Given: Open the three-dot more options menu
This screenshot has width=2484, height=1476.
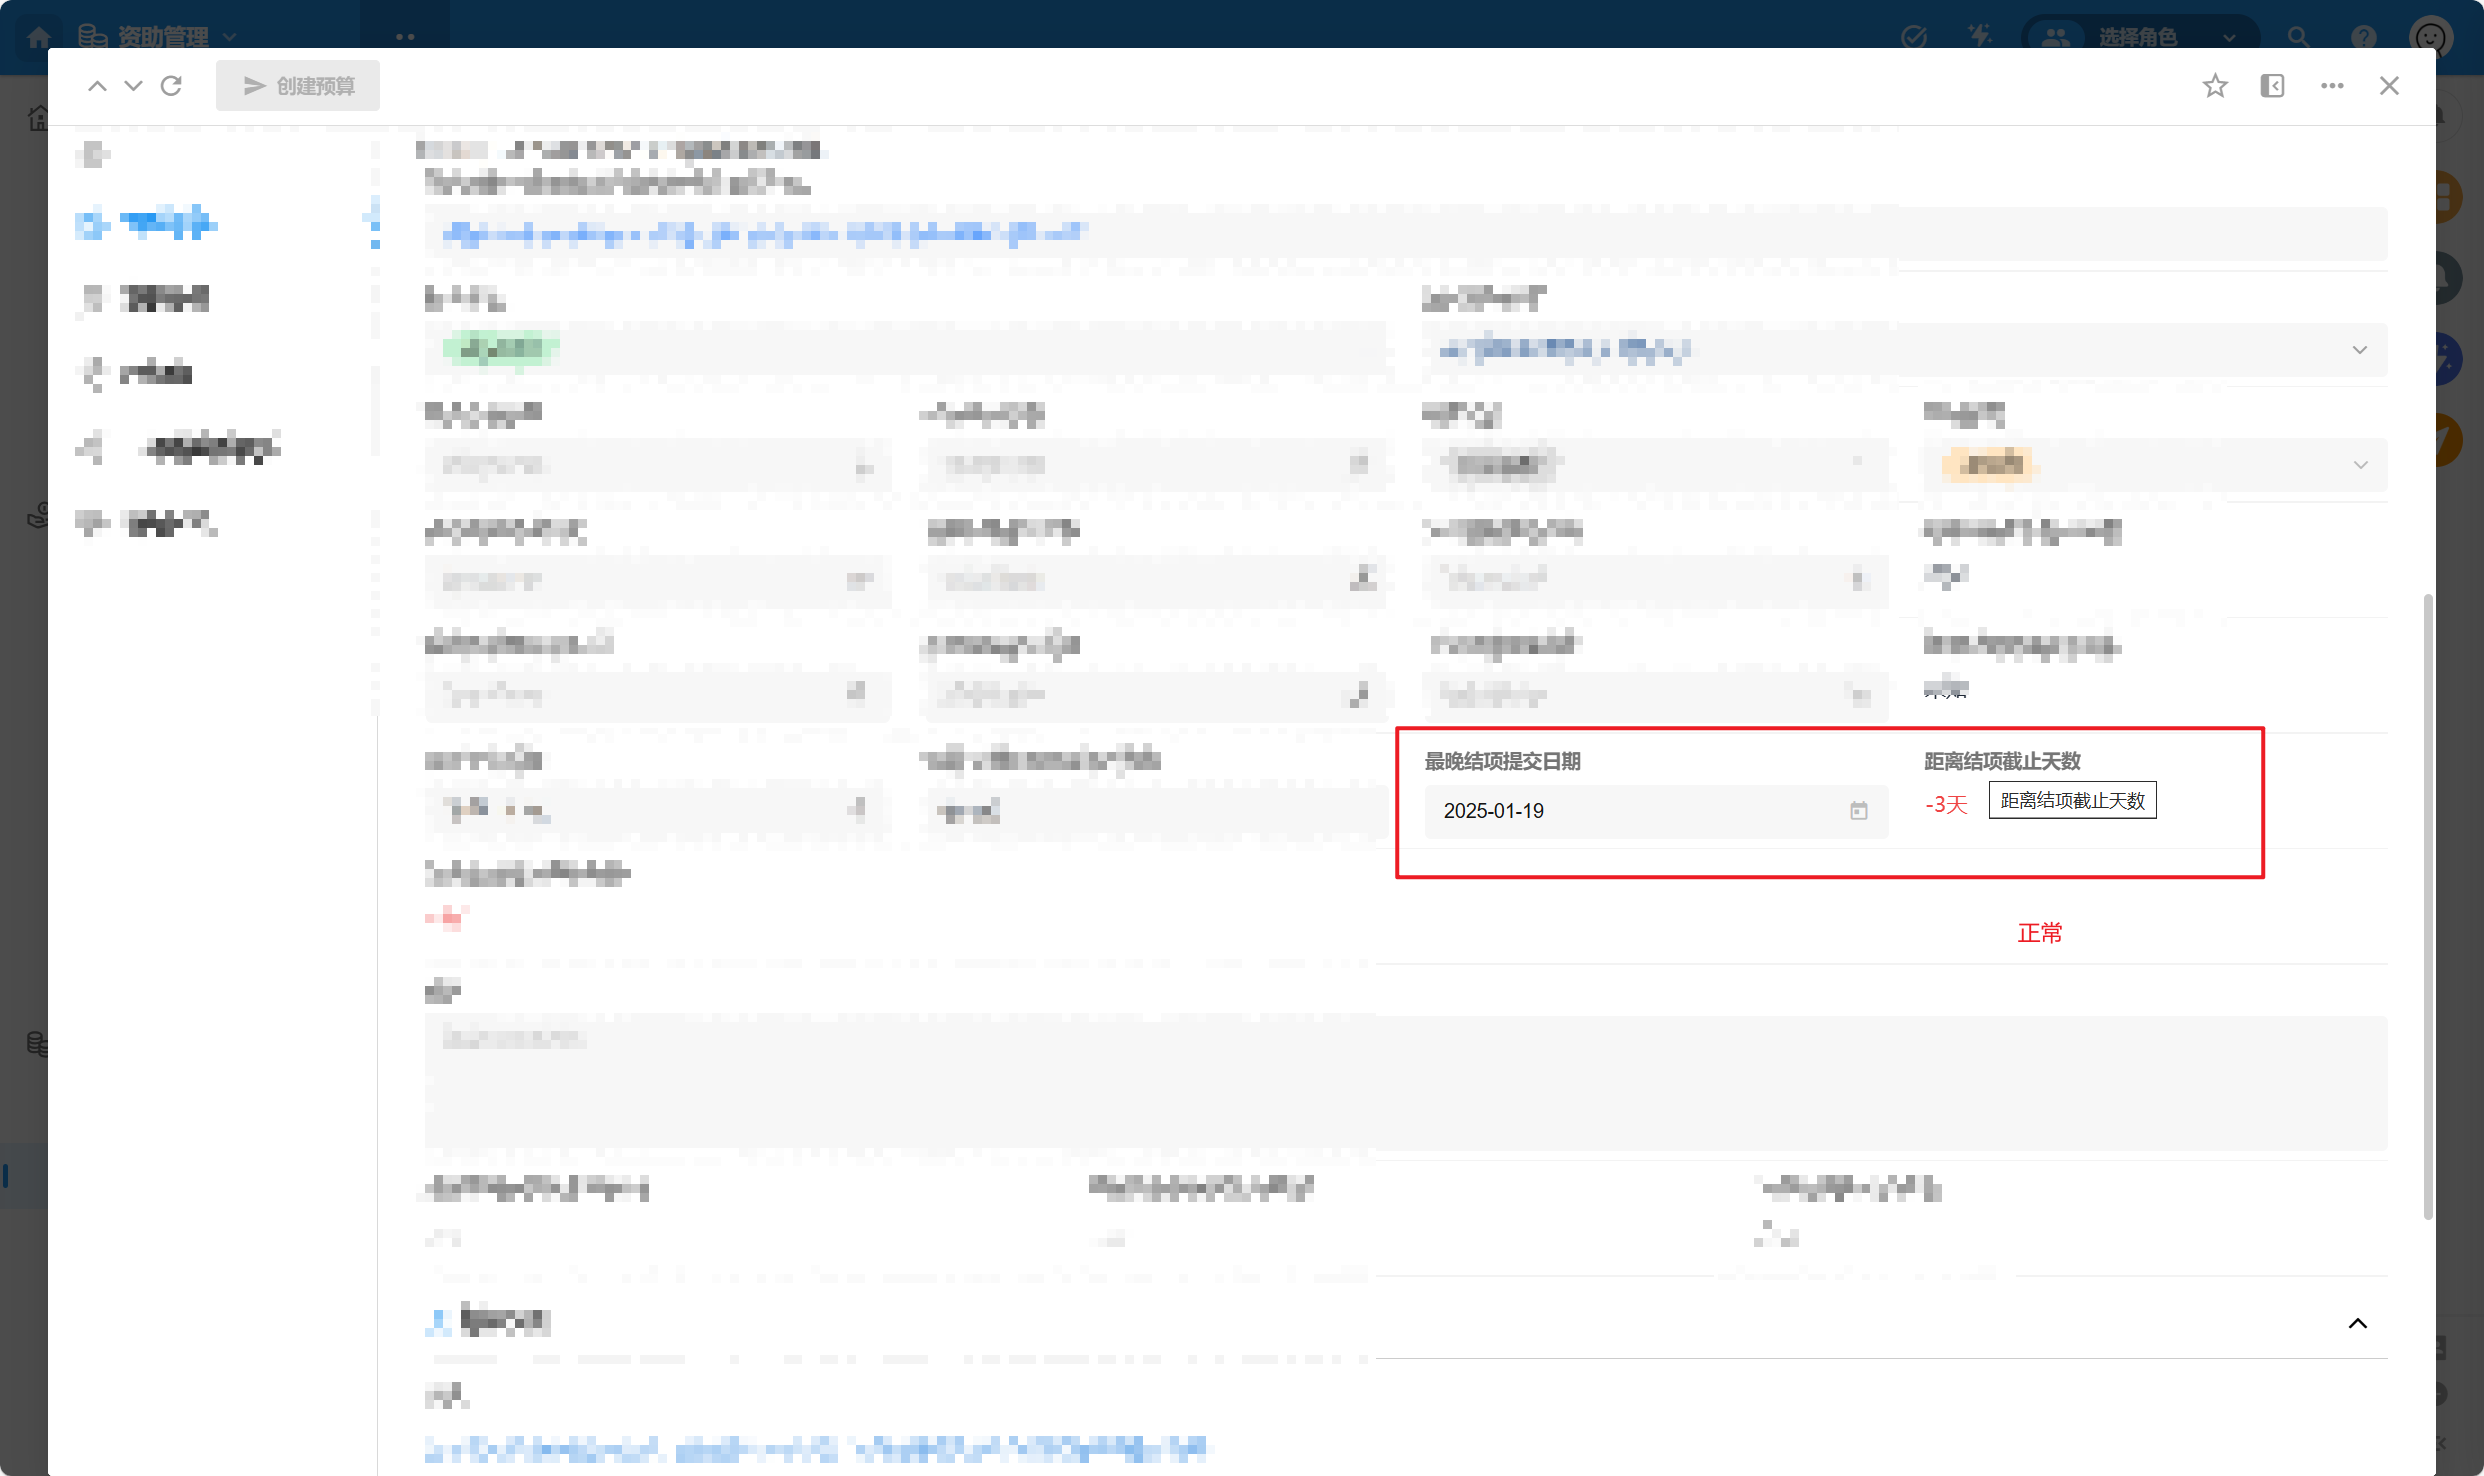Looking at the screenshot, I should [x=2332, y=86].
